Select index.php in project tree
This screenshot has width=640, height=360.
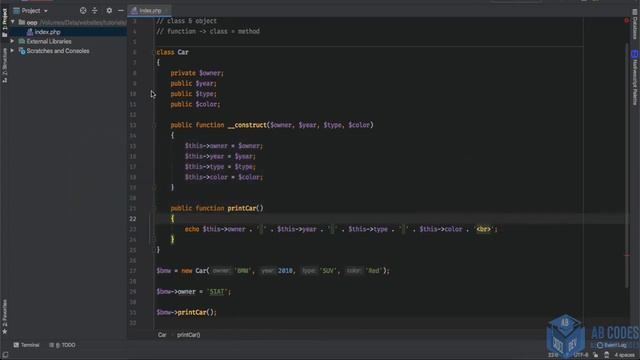[68, 32]
